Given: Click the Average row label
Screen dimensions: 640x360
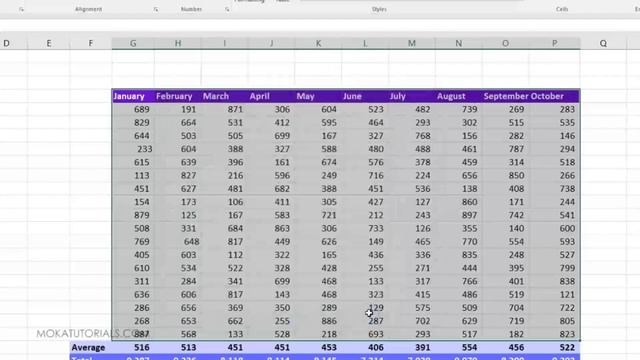Looking at the screenshot, I should 91,348.
